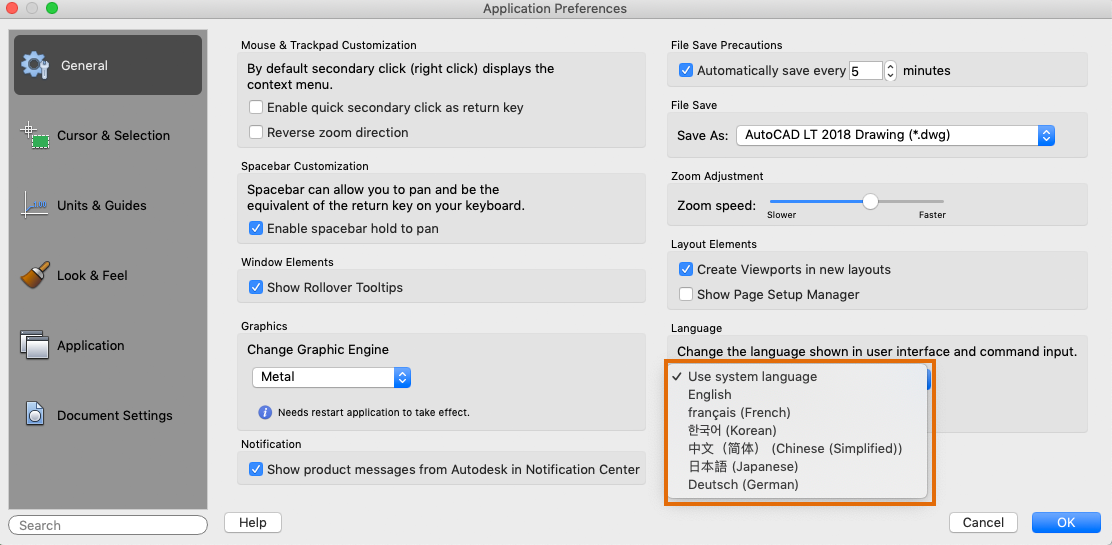Disable spacebar hold to pan
The width and height of the screenshot is (1112, 545).
click(257, 228)
